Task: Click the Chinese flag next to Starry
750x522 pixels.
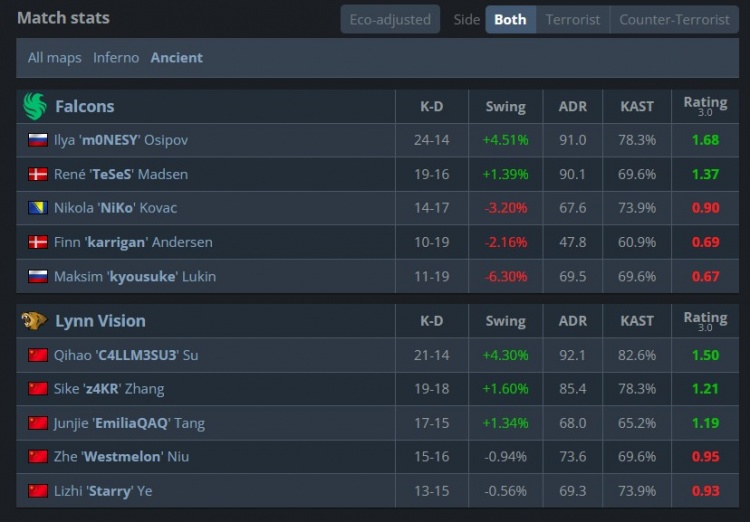Action: point(38,490)
